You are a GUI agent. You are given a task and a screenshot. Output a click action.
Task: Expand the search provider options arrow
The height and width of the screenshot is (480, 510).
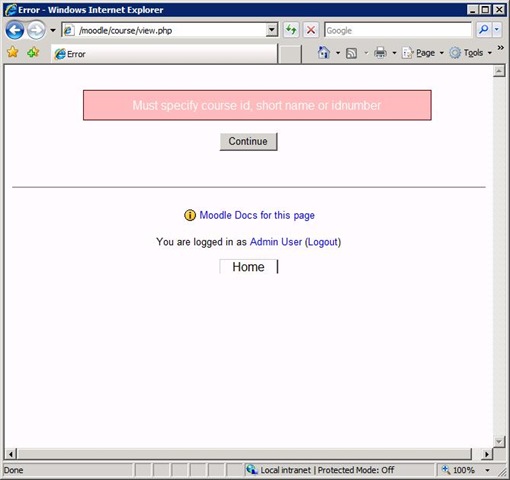pyautogui.click(x=497, y=30)
